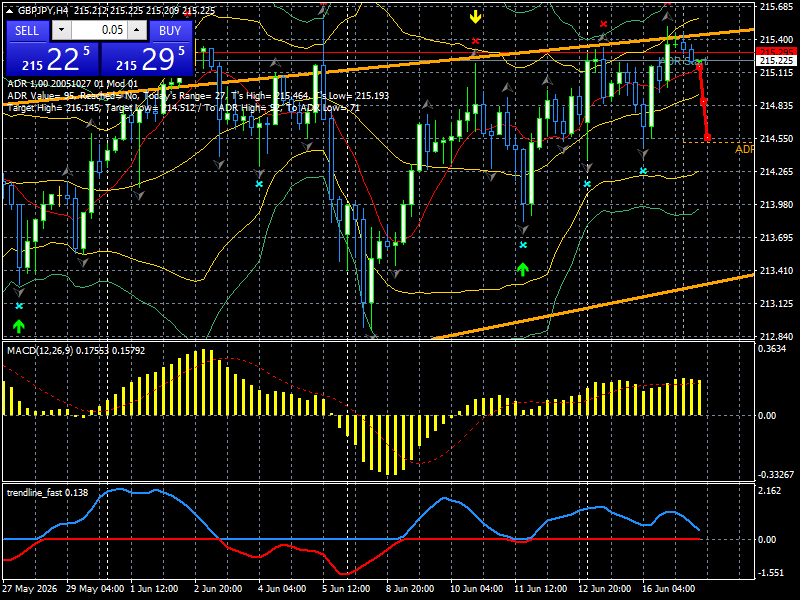Click the 8 Jun 20:00 time label
Viewport: 800px width, 600px height.
click(x=410, y=589)
